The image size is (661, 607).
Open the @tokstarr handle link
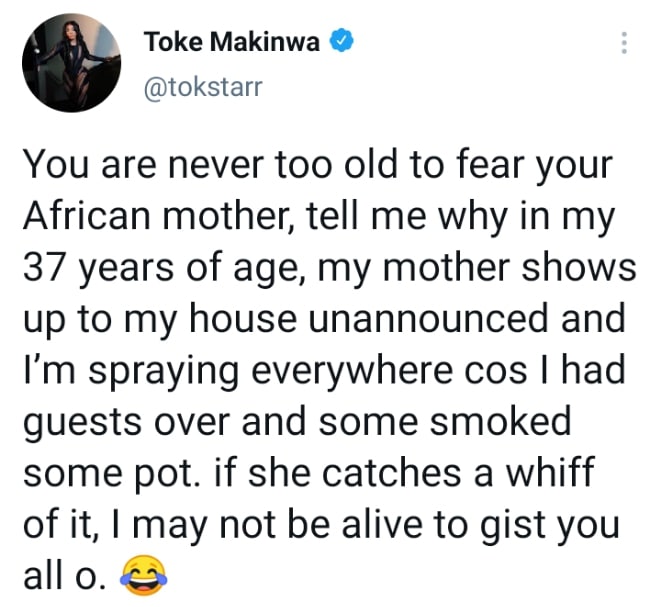coord(203,86)
